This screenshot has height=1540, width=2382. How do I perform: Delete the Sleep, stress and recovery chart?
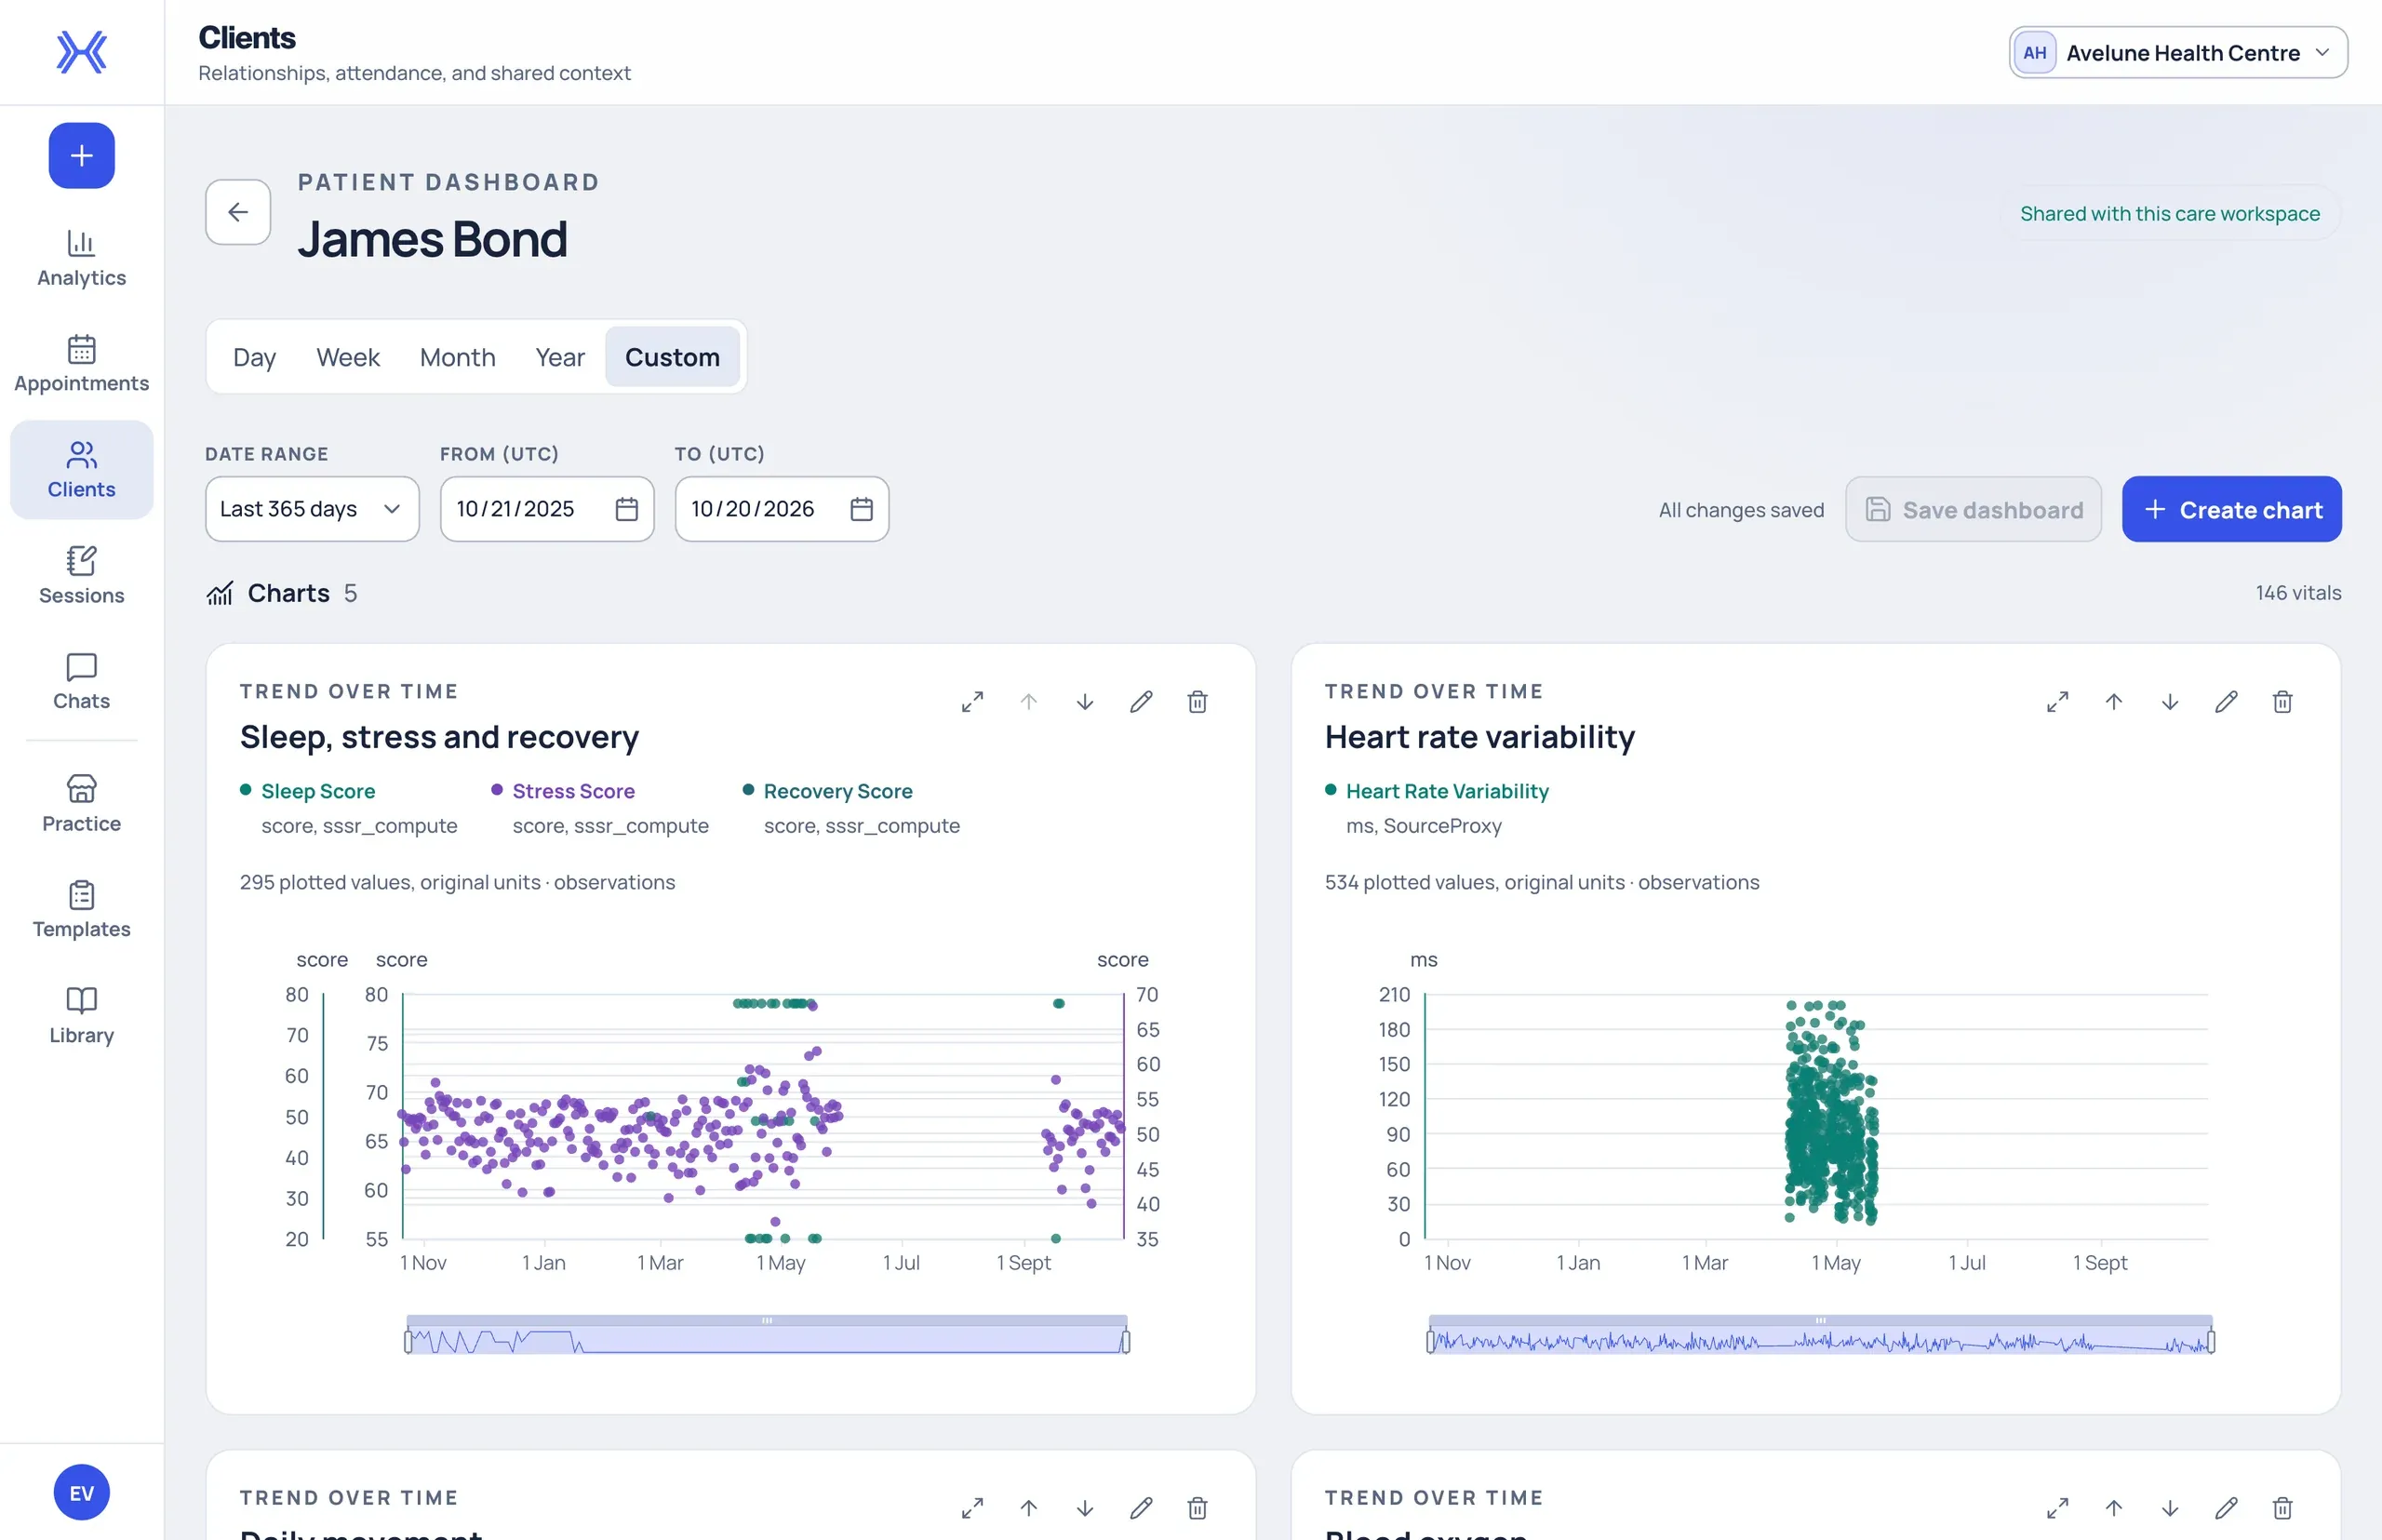tap(1197, 702)
